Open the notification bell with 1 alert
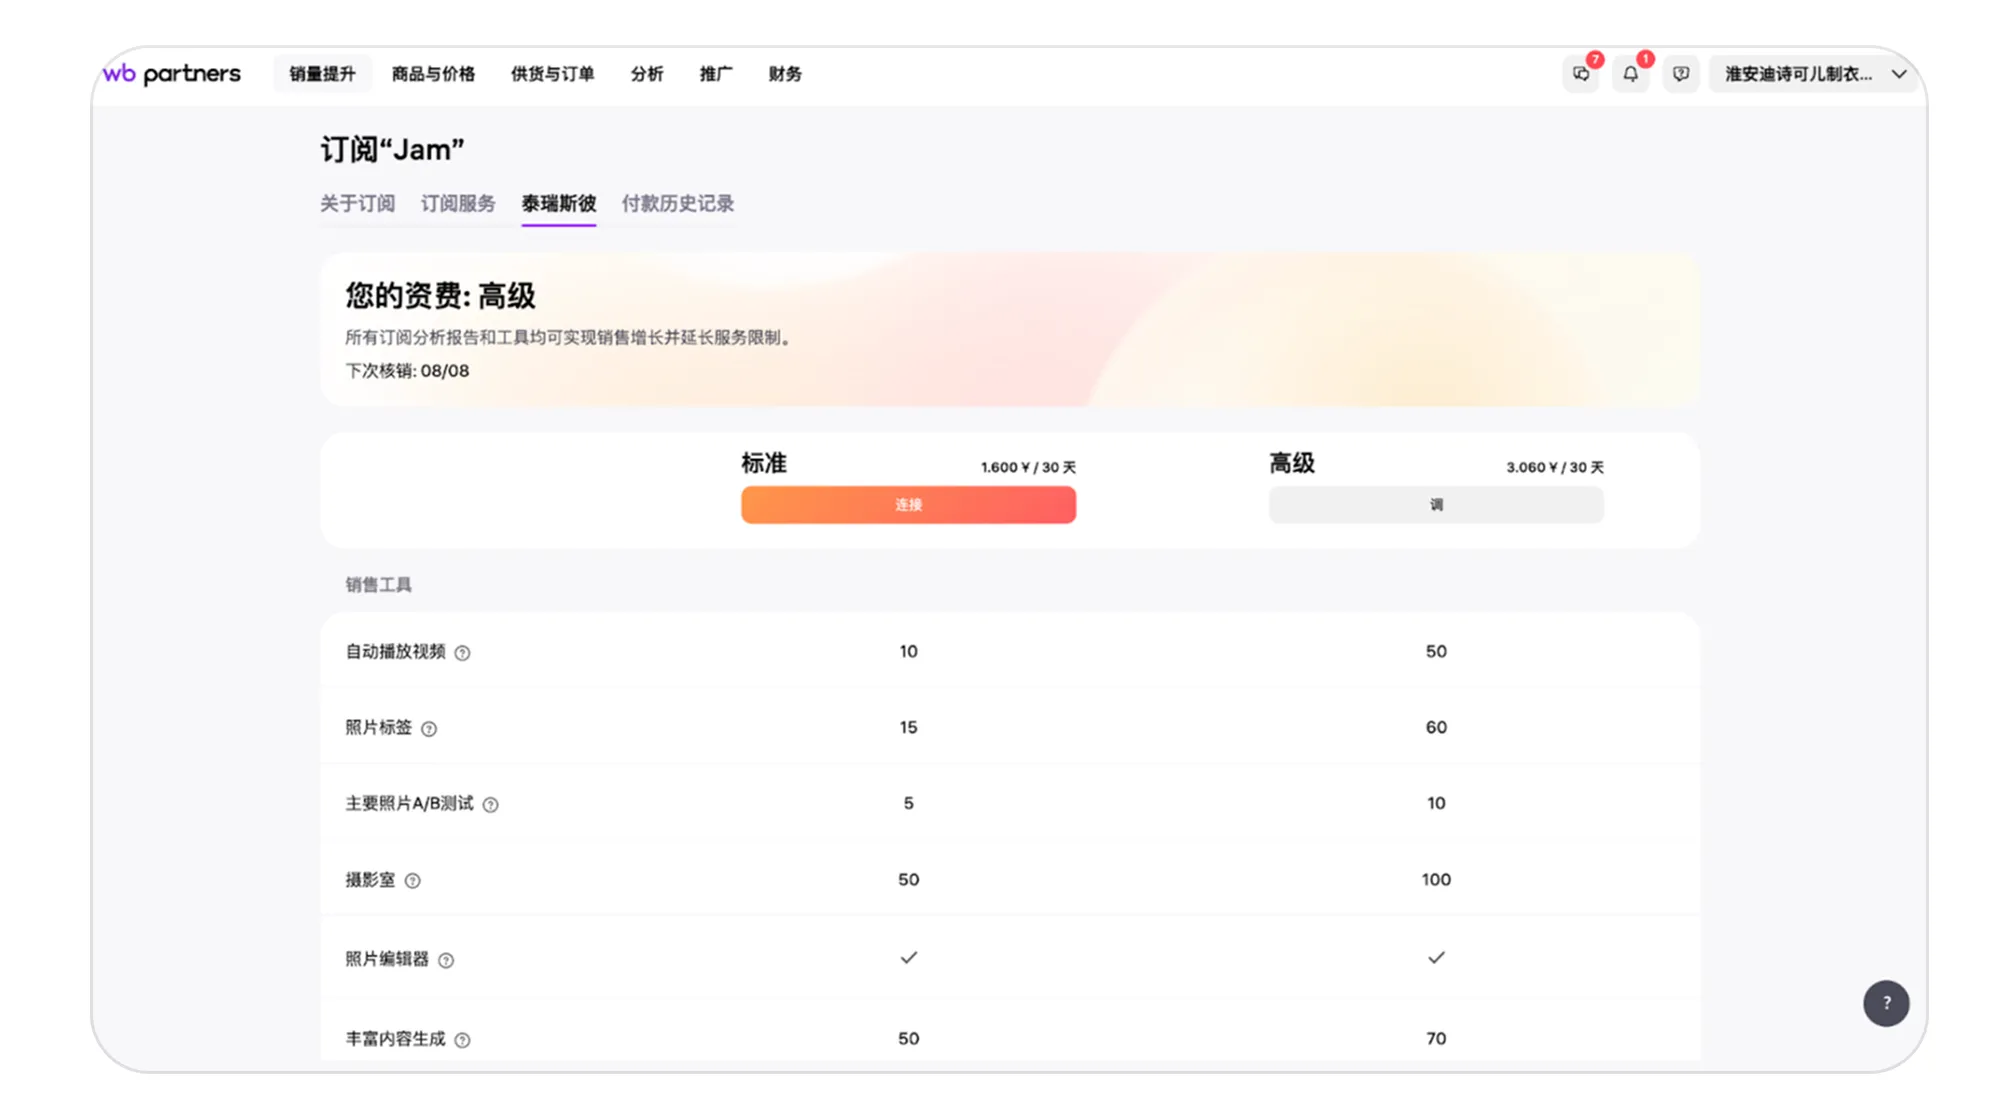 1632,74
